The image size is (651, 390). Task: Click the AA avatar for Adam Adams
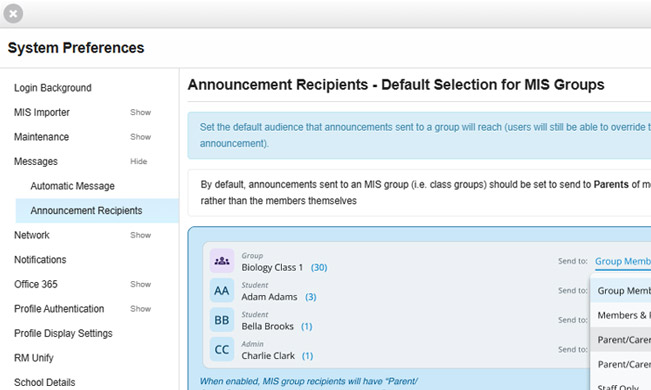point(222,290)
